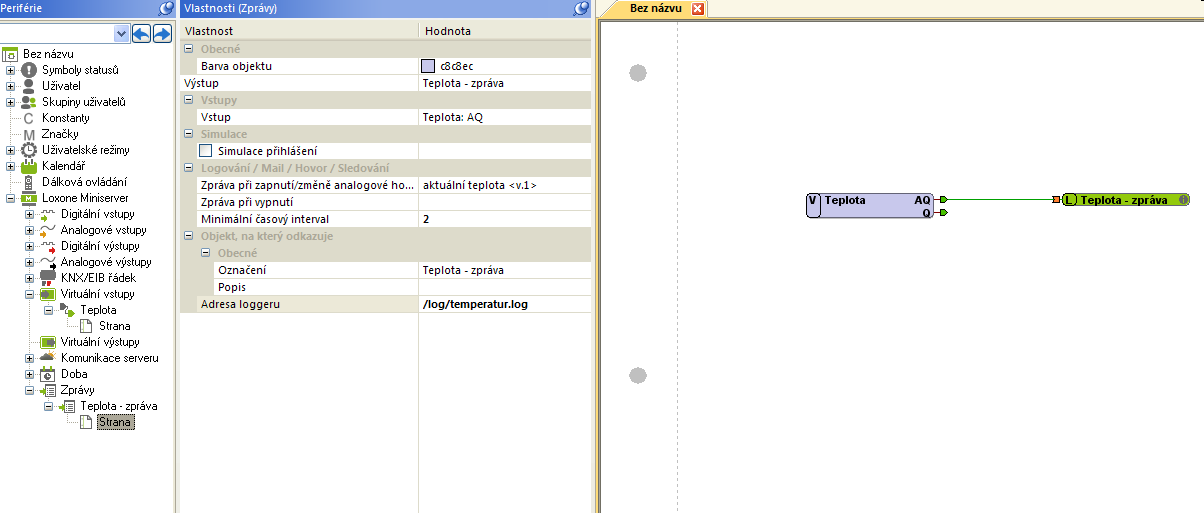The image size is (1204, 513).
Task: Select the Komunikace serveru icon
Action: (48, 358)
